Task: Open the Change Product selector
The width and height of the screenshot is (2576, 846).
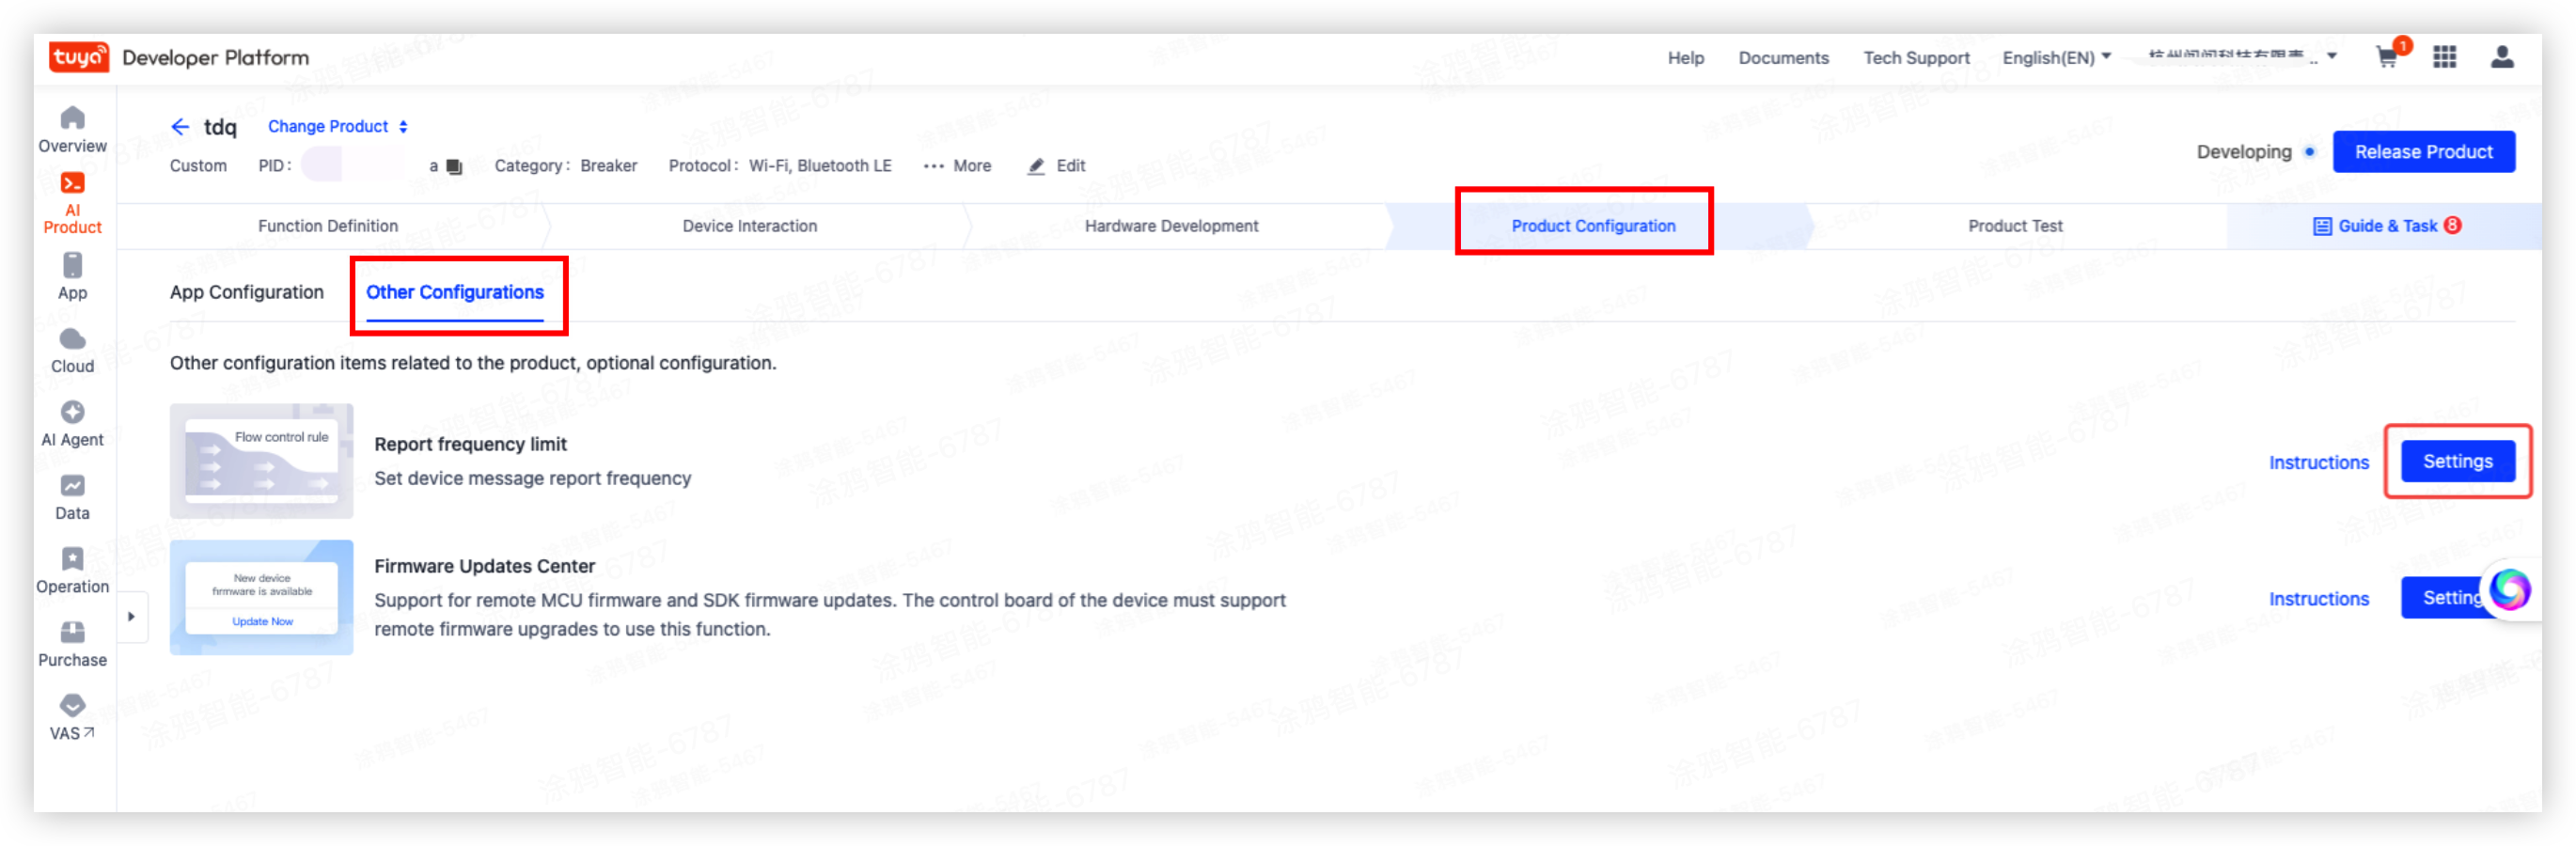Action: 337,126
